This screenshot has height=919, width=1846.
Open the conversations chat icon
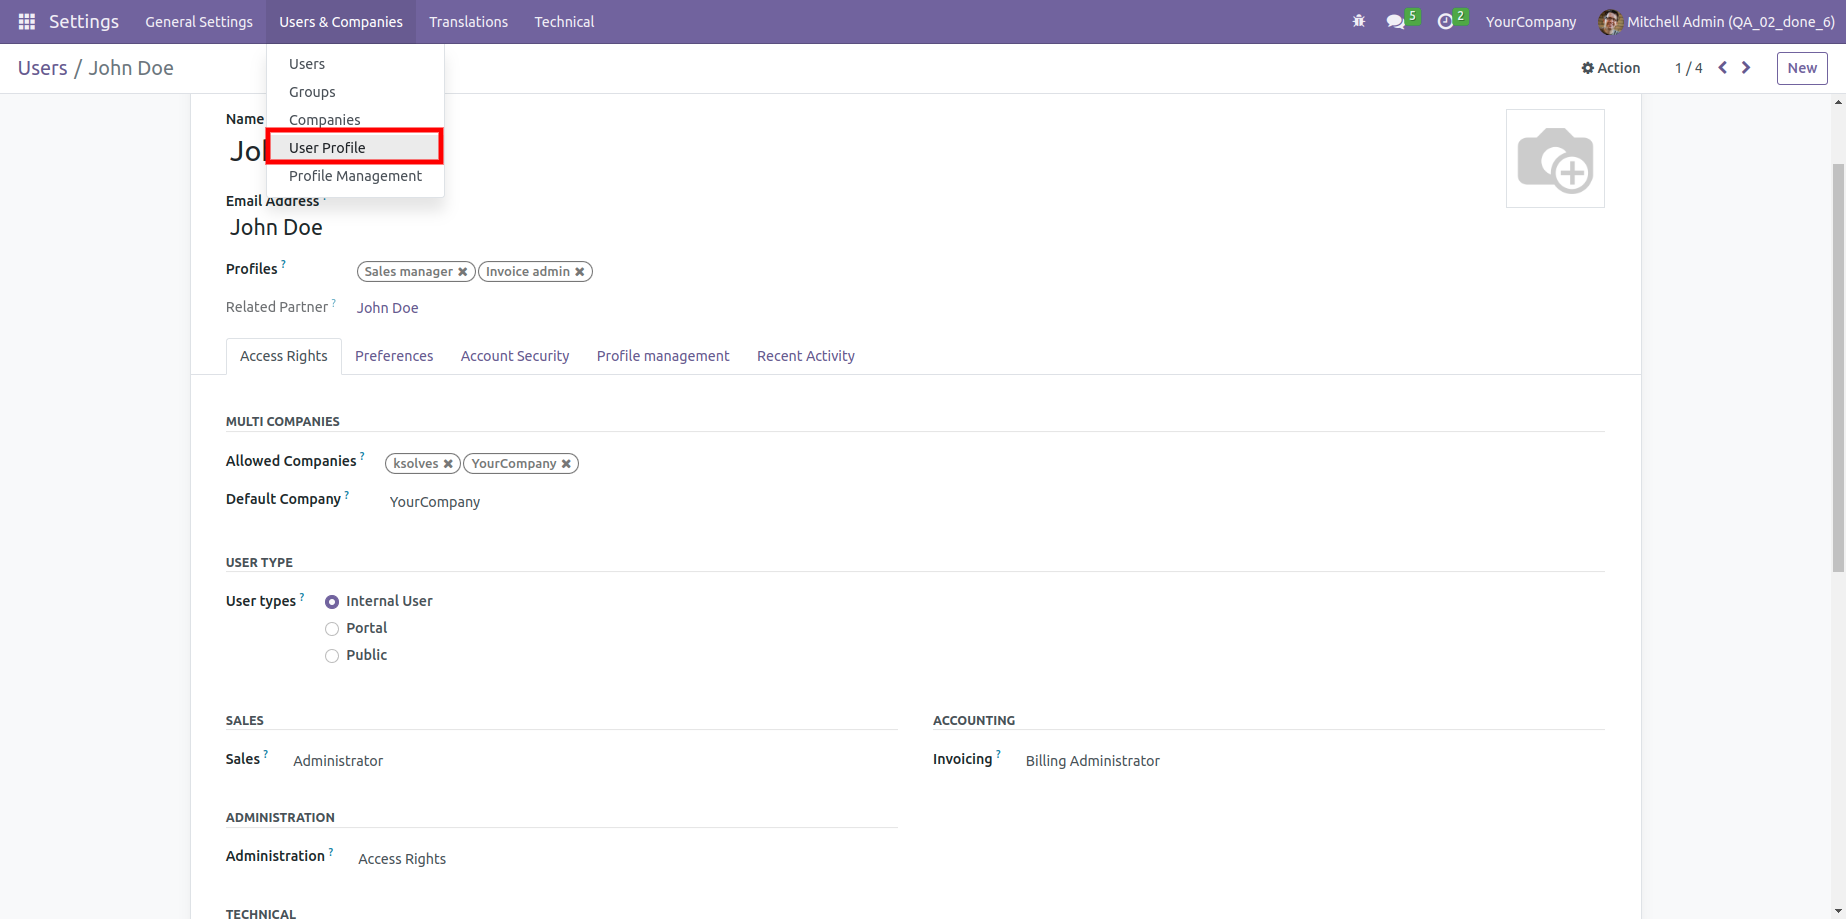pos(1395,22)
